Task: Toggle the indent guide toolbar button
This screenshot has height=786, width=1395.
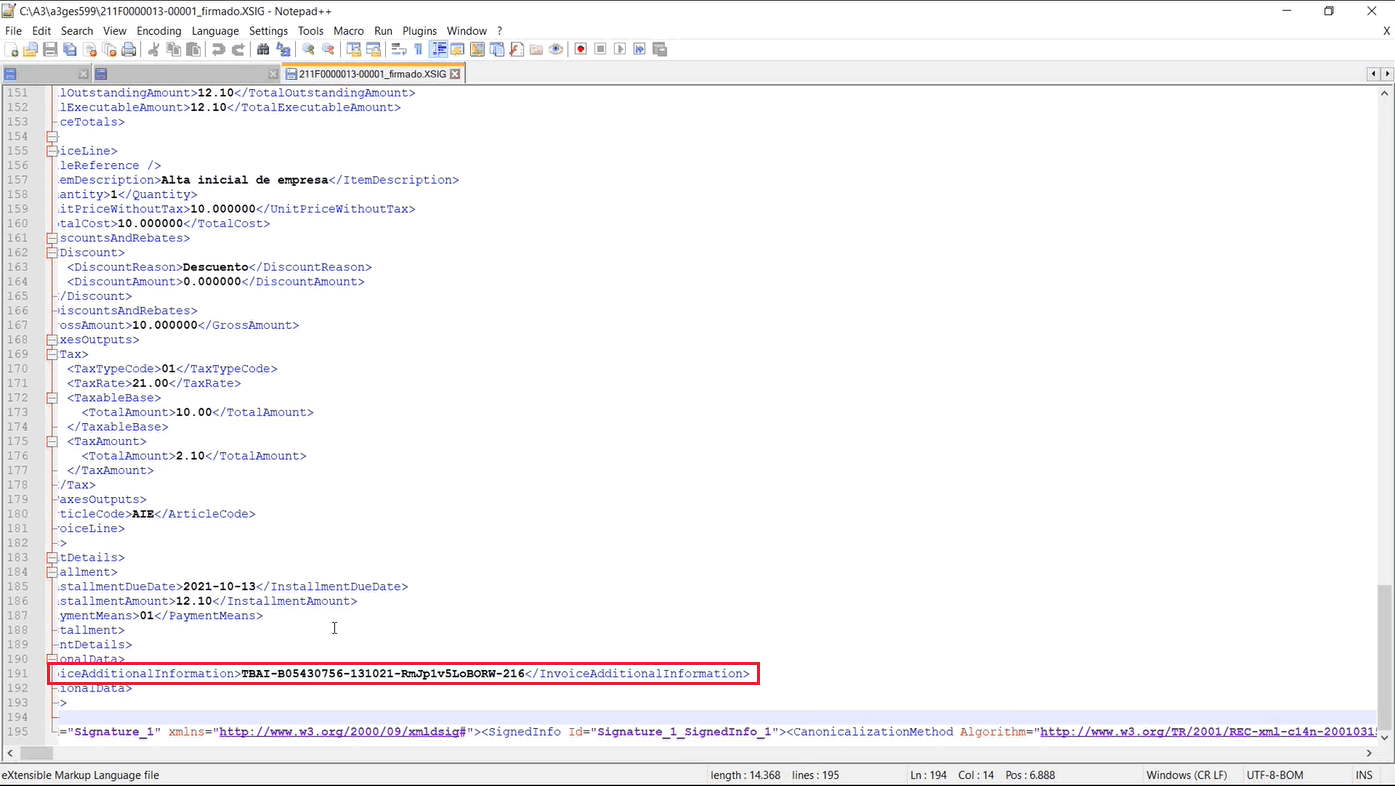Action: (x=438, y=49)
